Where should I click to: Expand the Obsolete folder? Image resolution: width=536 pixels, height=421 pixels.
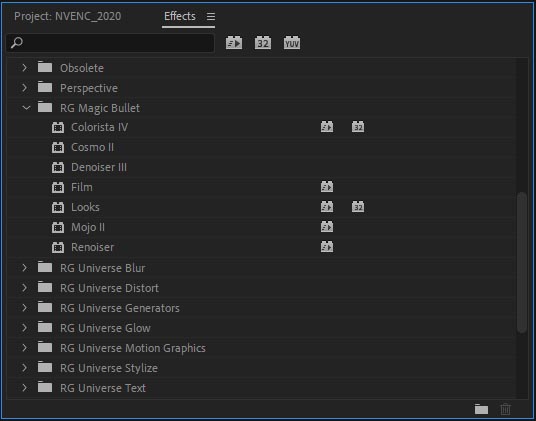pos(25,68)
